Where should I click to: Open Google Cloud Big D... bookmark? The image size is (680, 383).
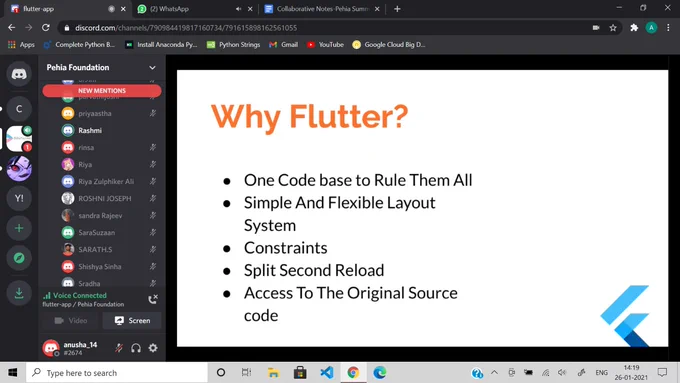click(x=389, y=45)
